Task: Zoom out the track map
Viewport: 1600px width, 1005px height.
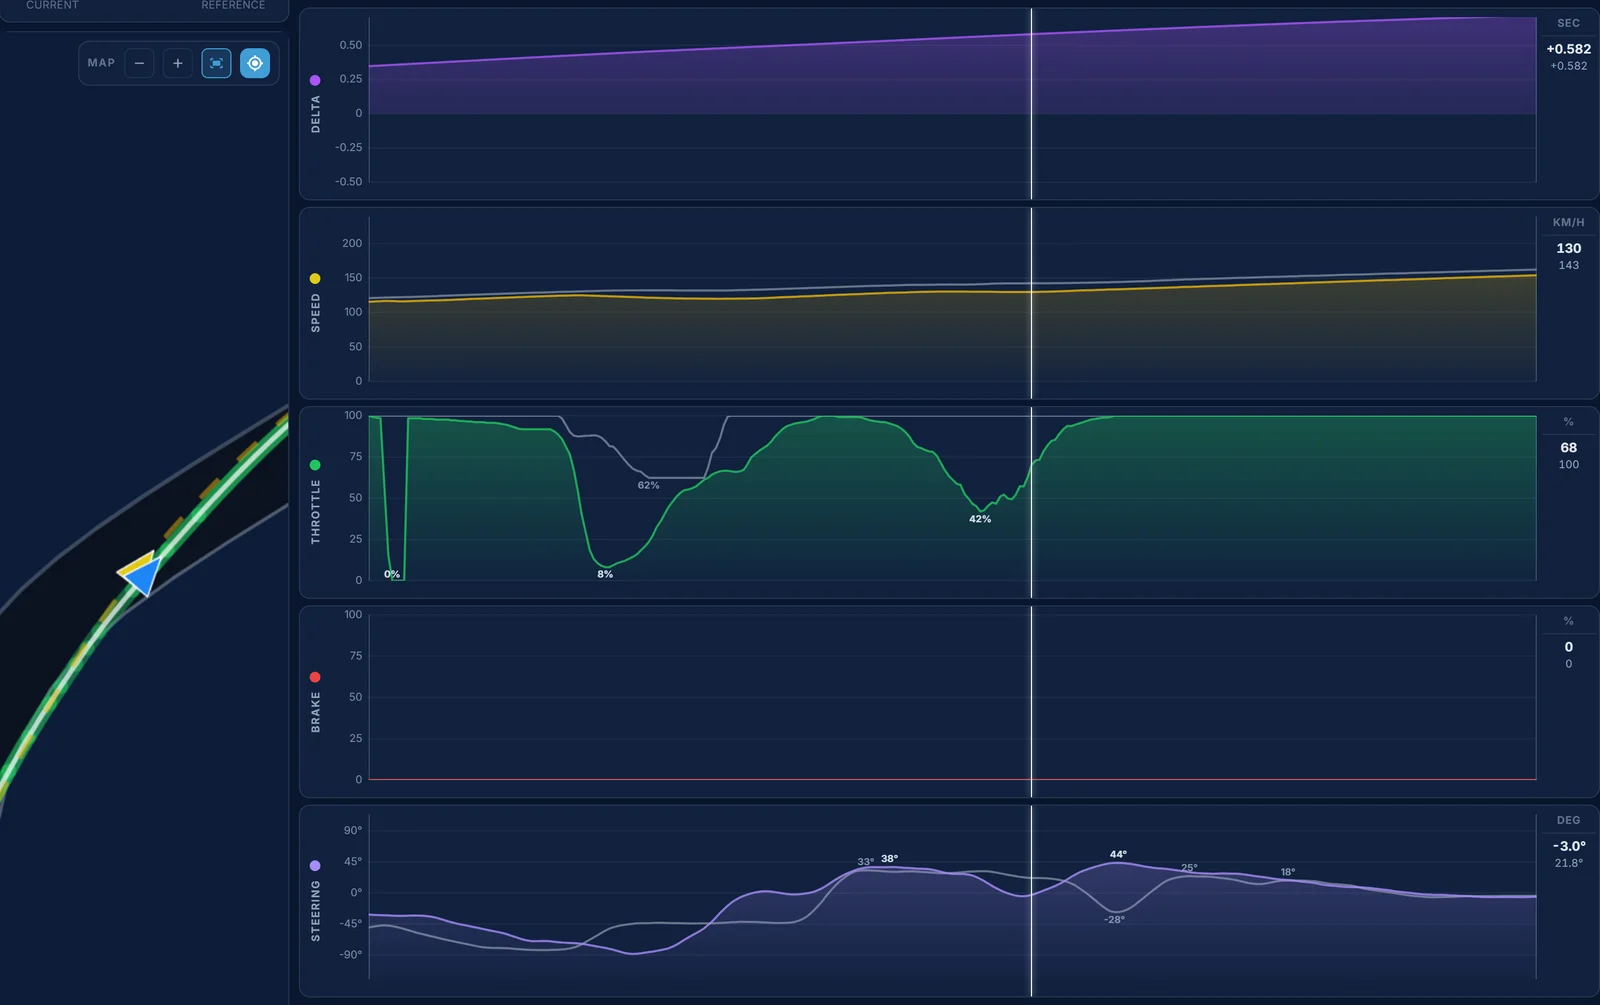Action: [x=139, y=63]
